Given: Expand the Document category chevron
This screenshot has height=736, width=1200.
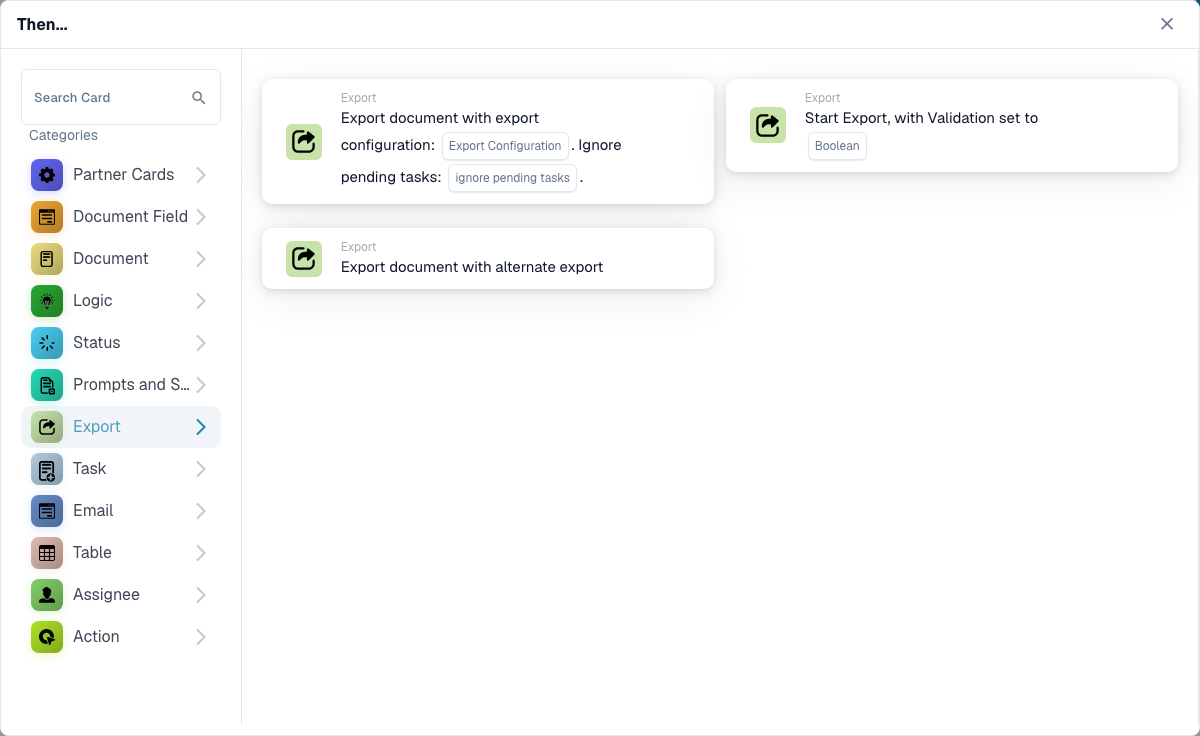Looking at the screenshot, I should pos(201,259).
